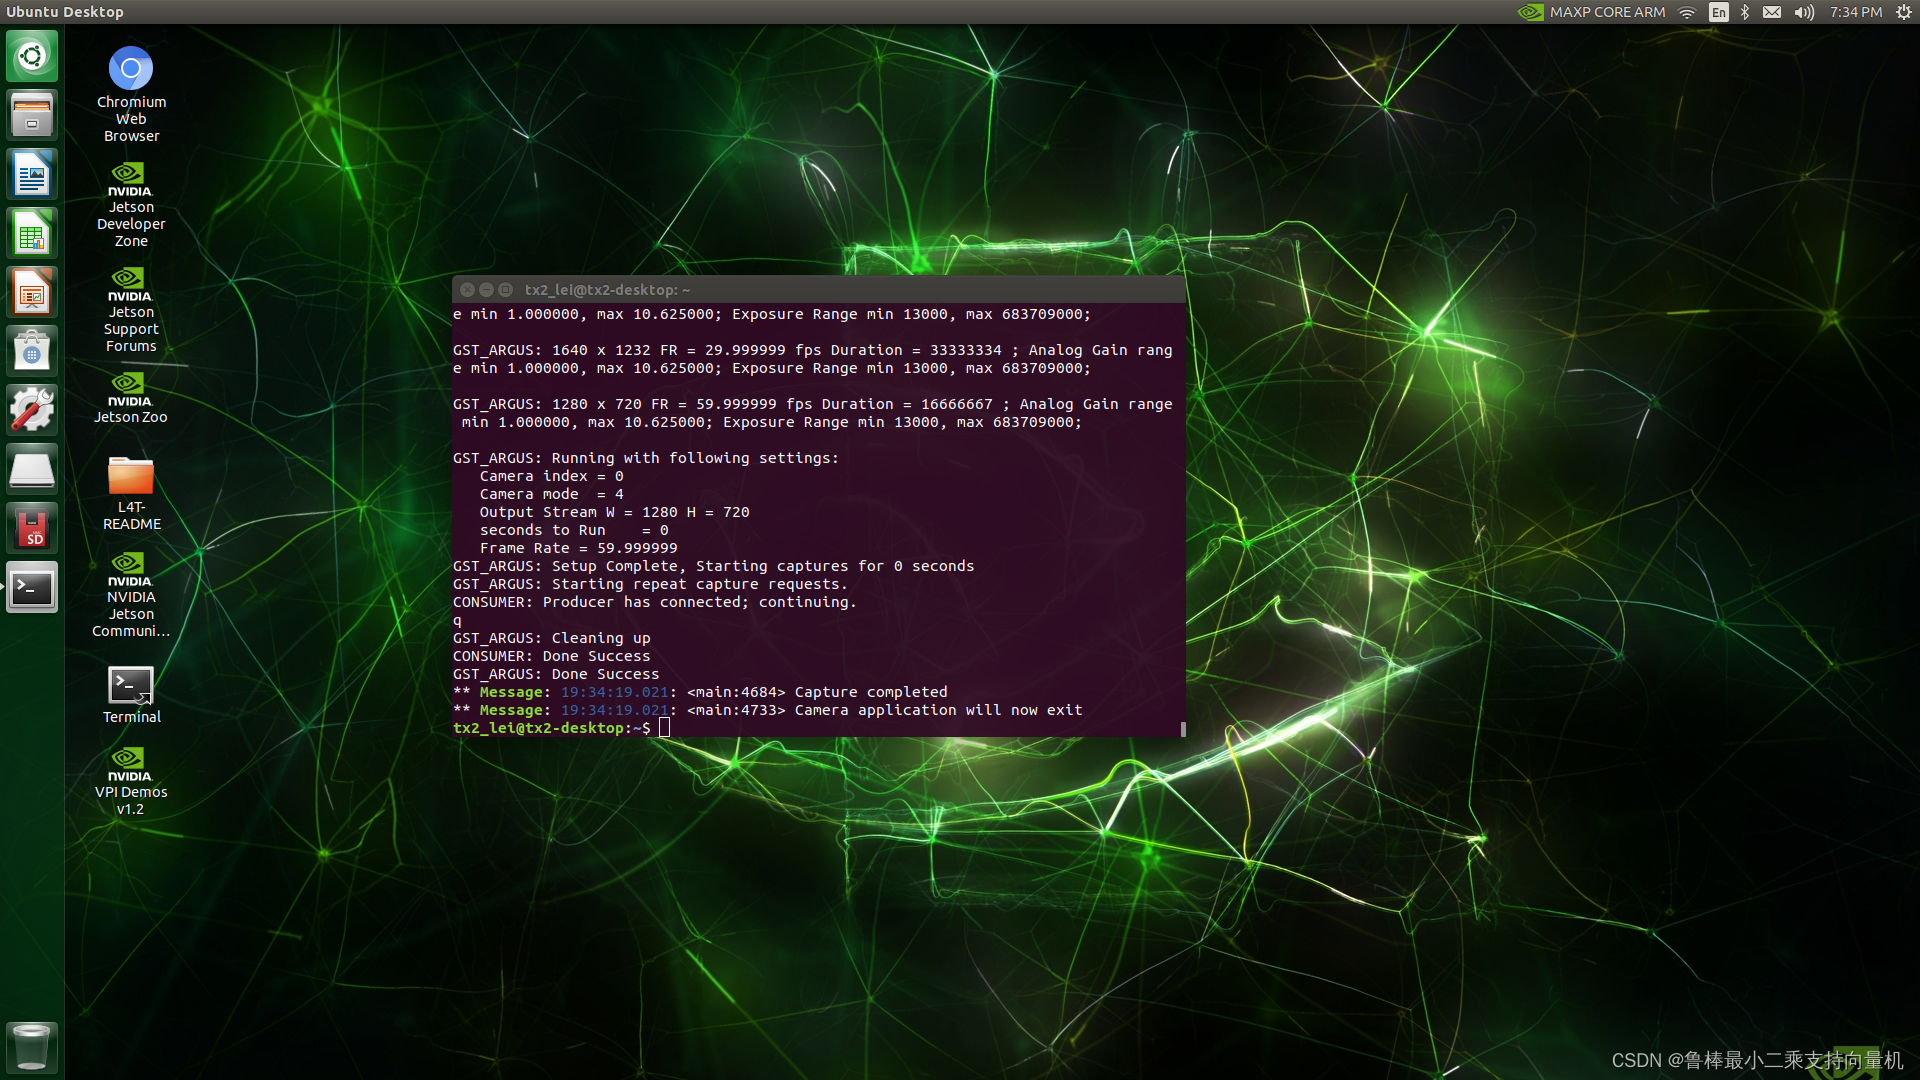Open session gear menu in top bar
1920x1080 pixels.
1903,12
